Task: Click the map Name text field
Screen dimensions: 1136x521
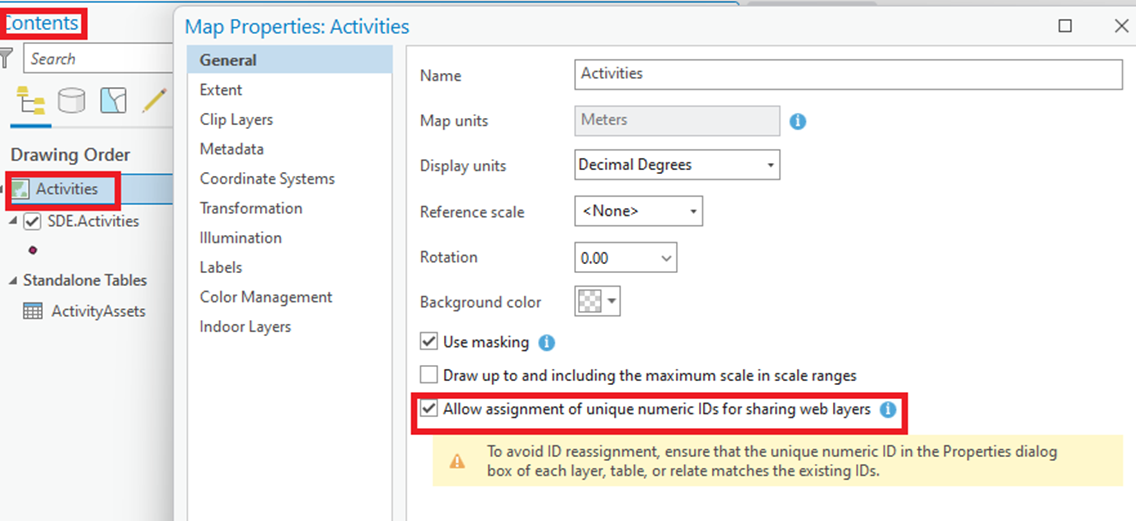Action: click(848, 74)
